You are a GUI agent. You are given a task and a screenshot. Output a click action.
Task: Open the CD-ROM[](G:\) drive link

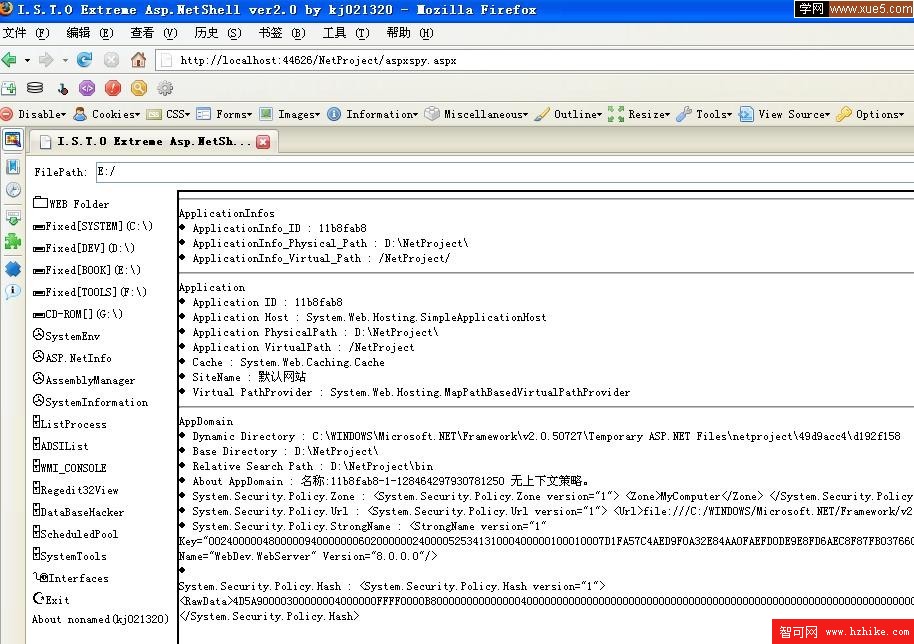click(x=78, y=314)
